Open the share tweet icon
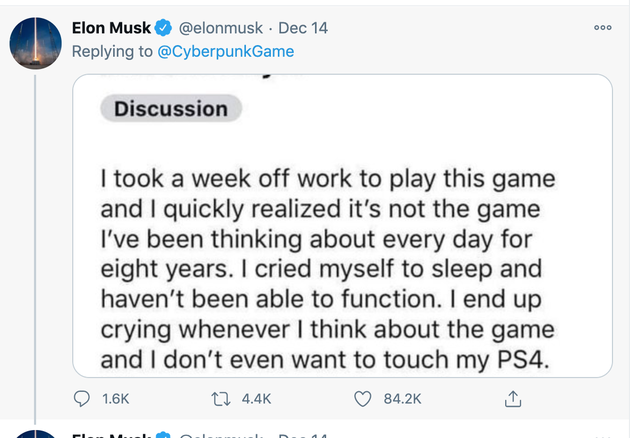This screenshot has width=630, height=438. [513, 399]
